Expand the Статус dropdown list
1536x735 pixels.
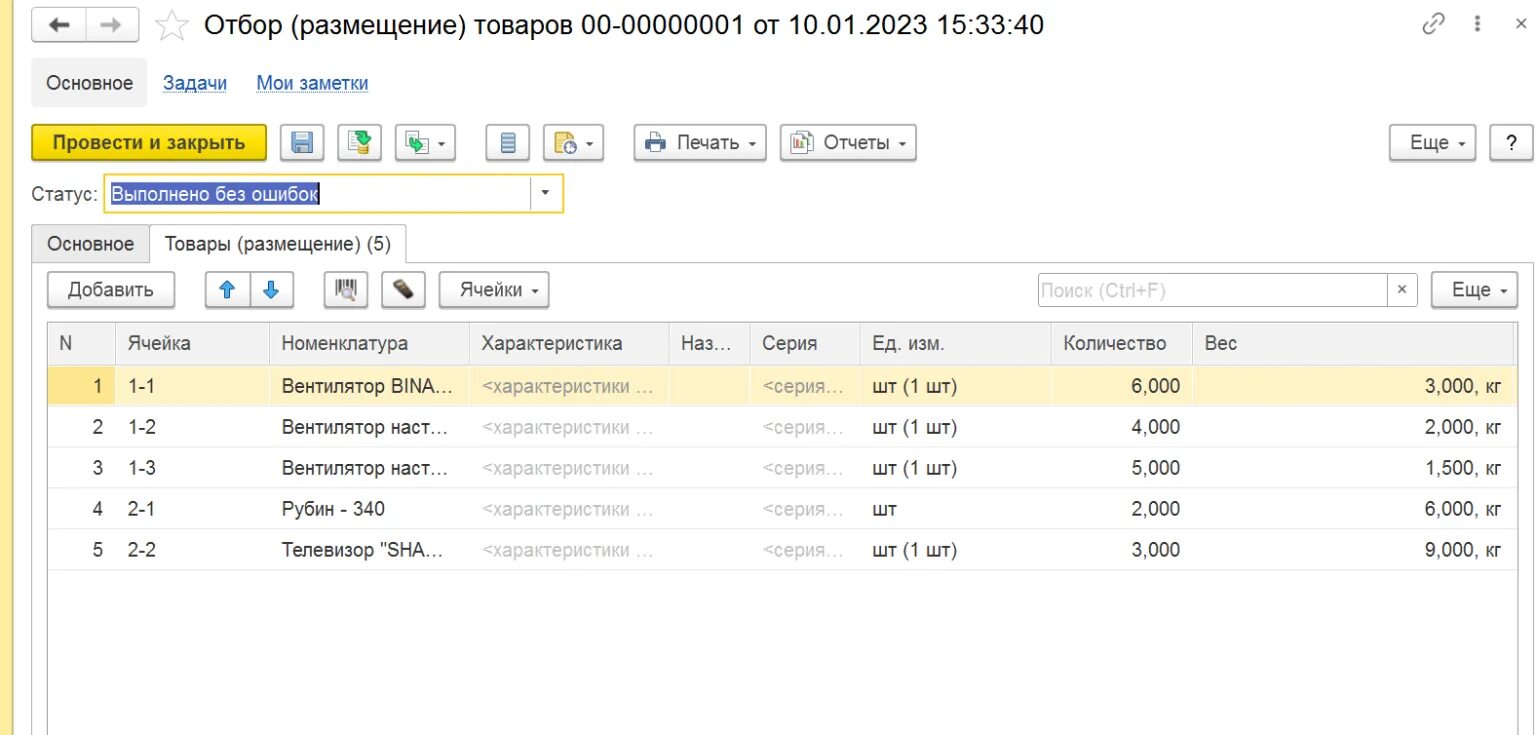(x=545, y=193)
